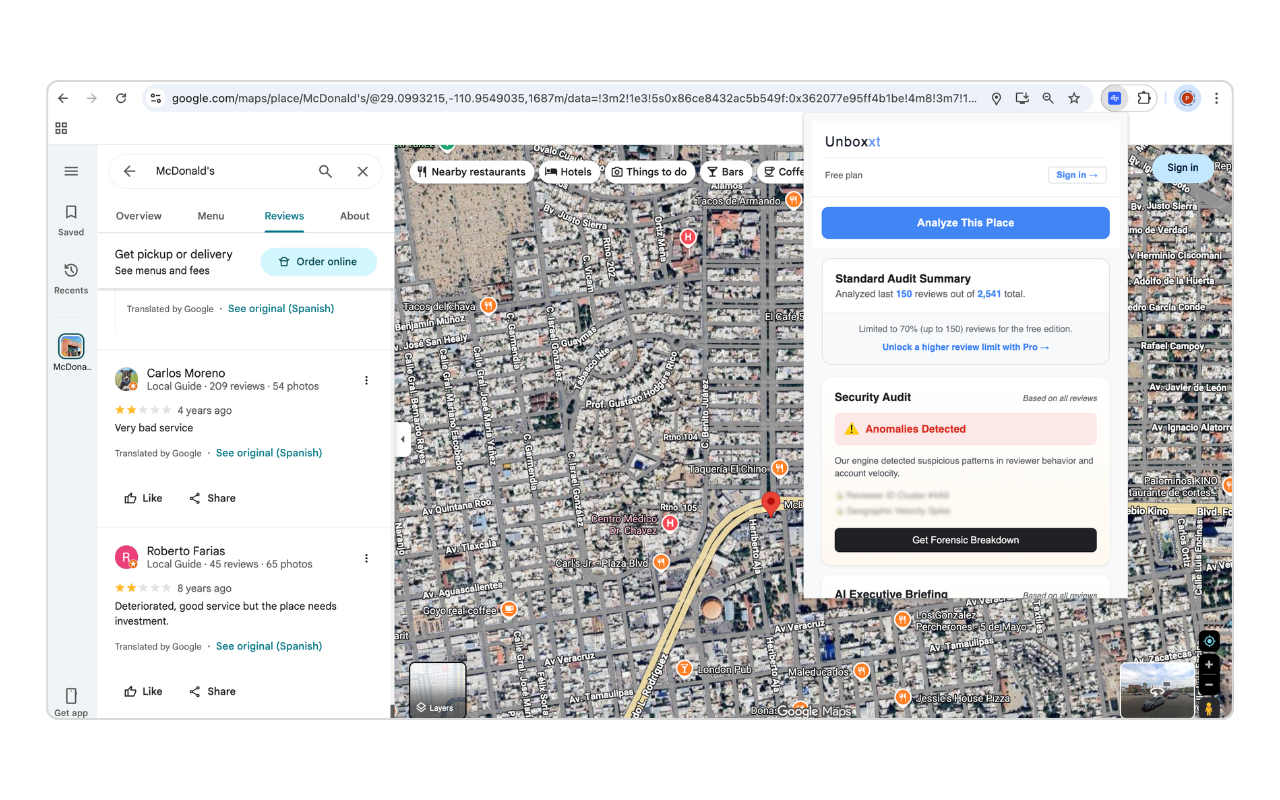Click Get Forensic Breakdown button
Viewport: 1280px width, 800px height.
pyautogui.click(x=965, y=540)
